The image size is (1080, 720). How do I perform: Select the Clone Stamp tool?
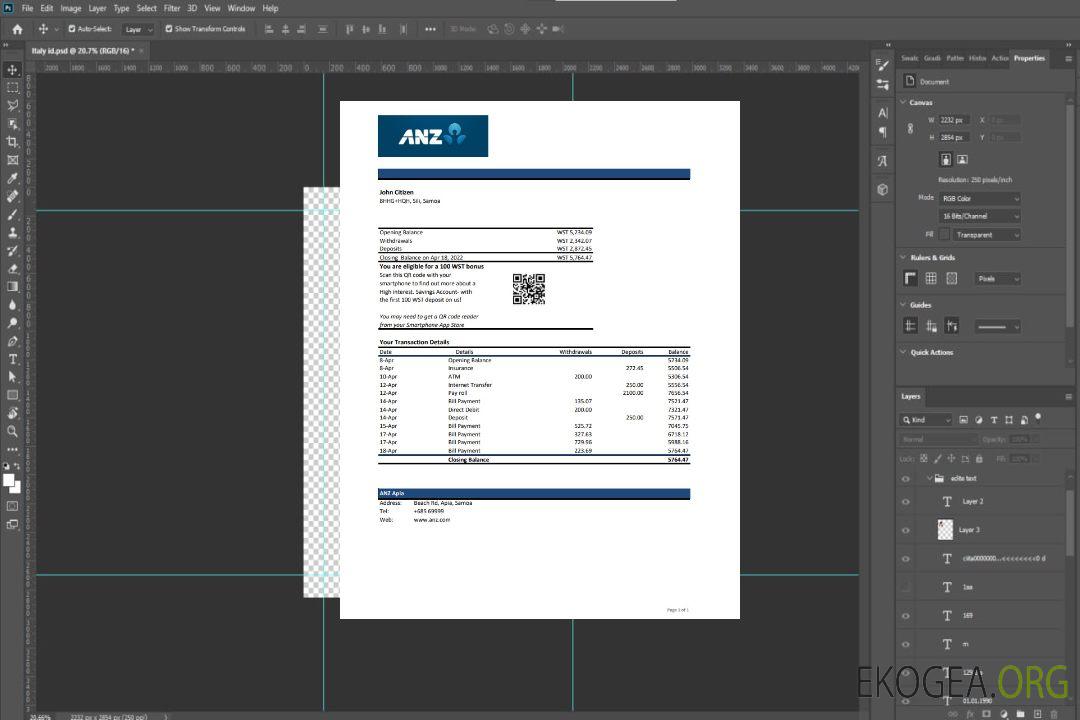point(12,233)
